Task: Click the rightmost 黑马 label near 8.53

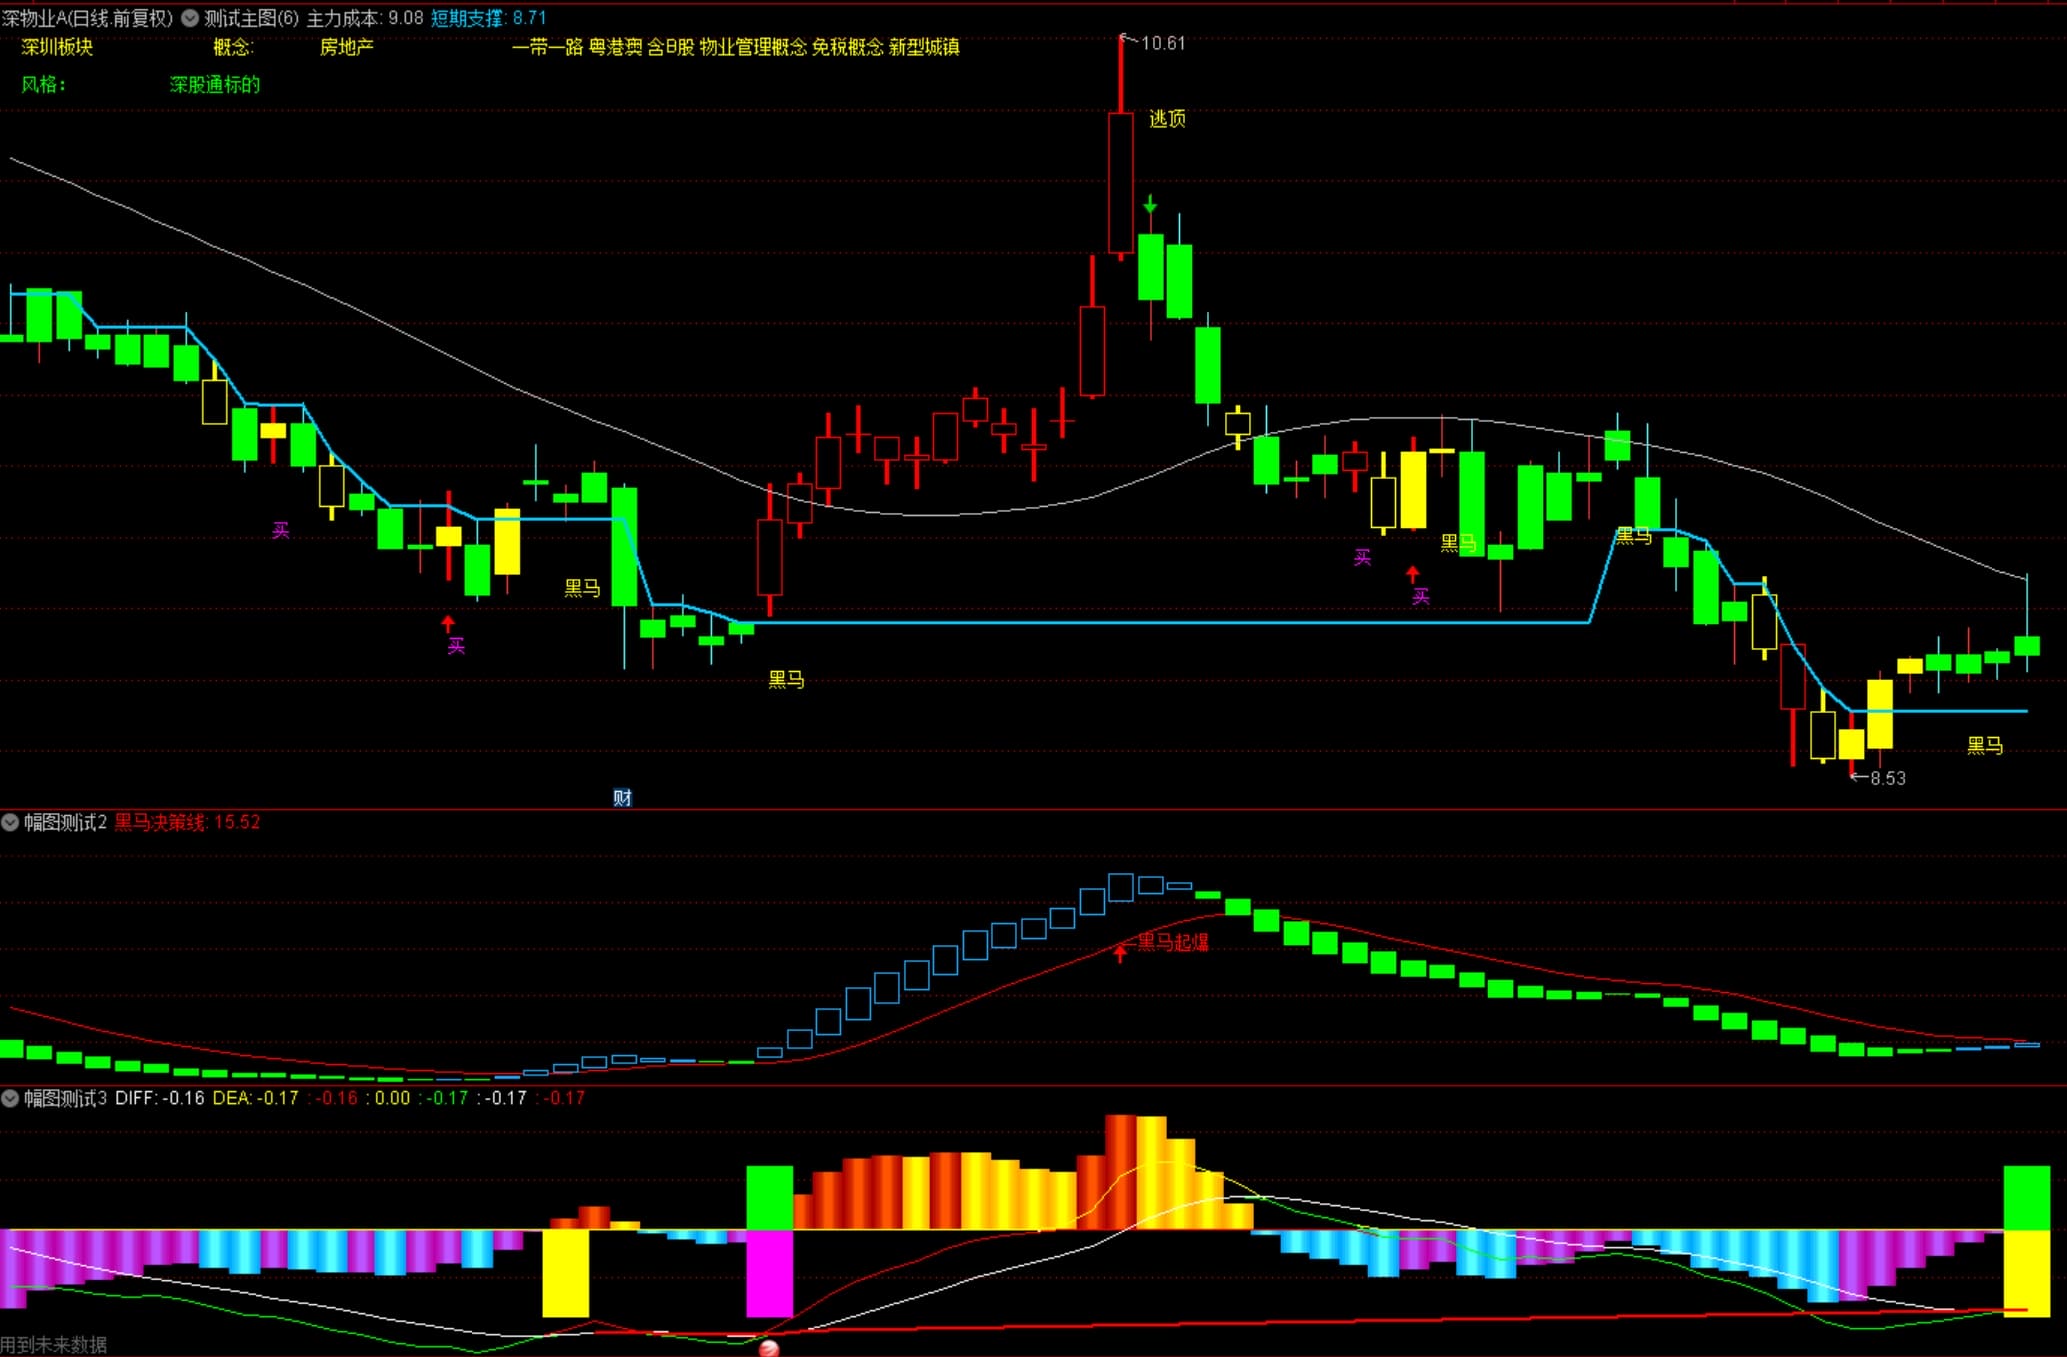Action: pyautogui.click(x=1985, y=745)
